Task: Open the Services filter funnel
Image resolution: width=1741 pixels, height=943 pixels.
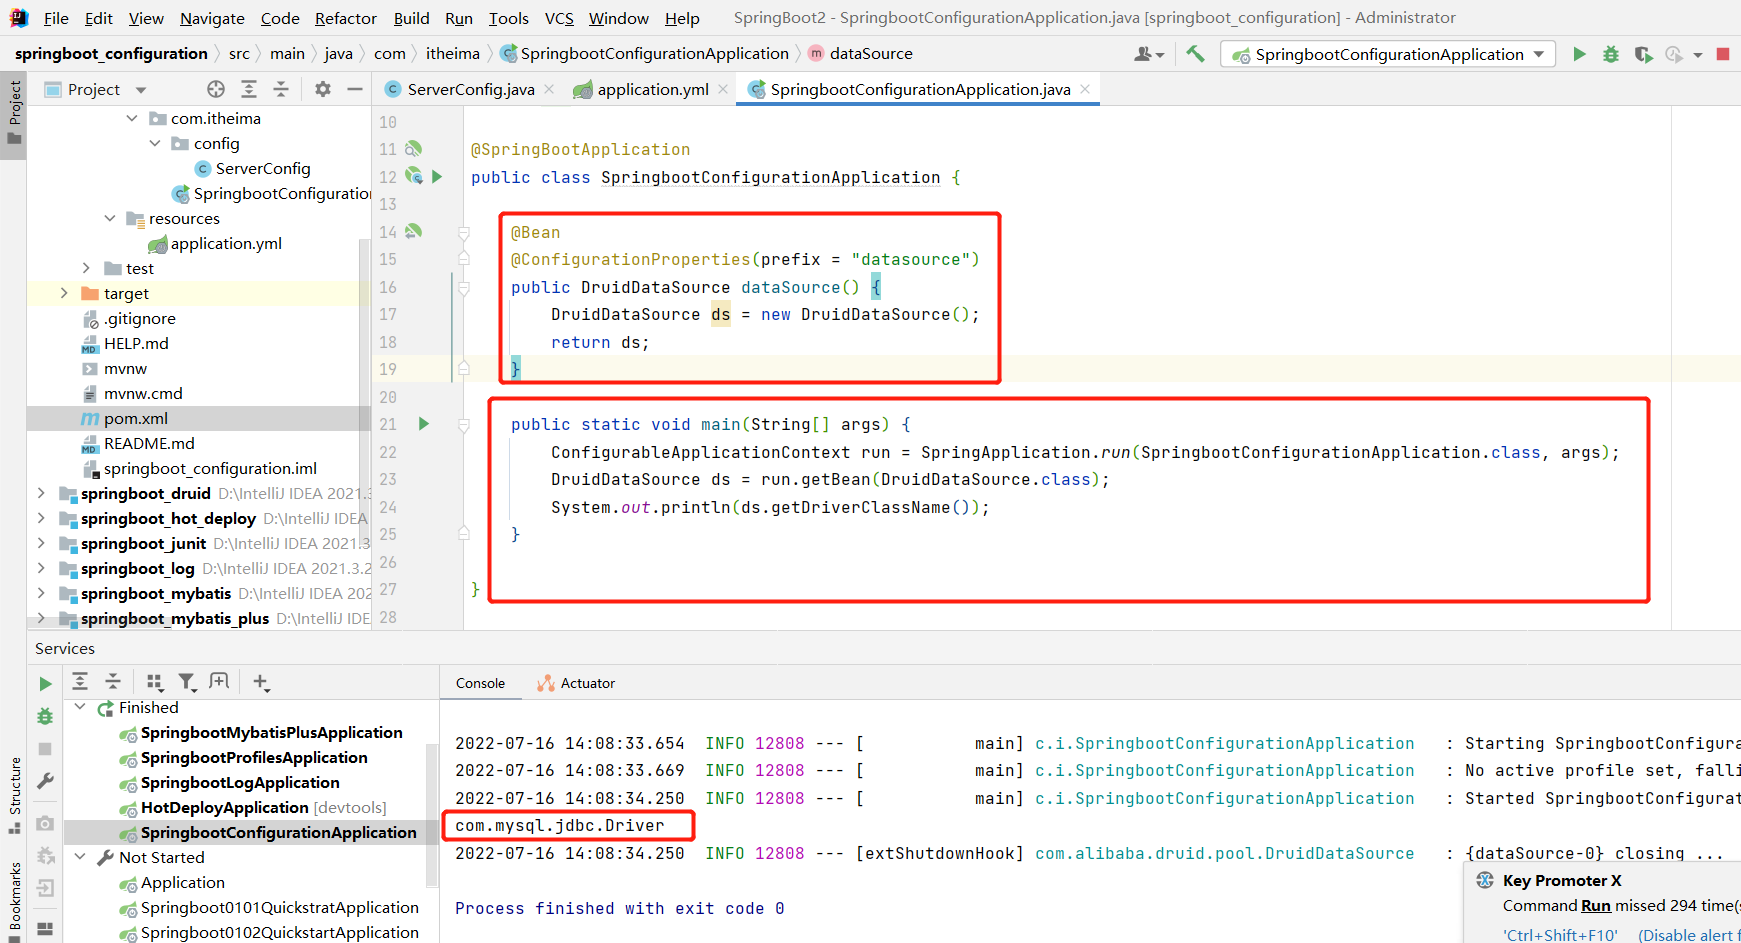Action: pyautogui.click(x=187, y=682)
